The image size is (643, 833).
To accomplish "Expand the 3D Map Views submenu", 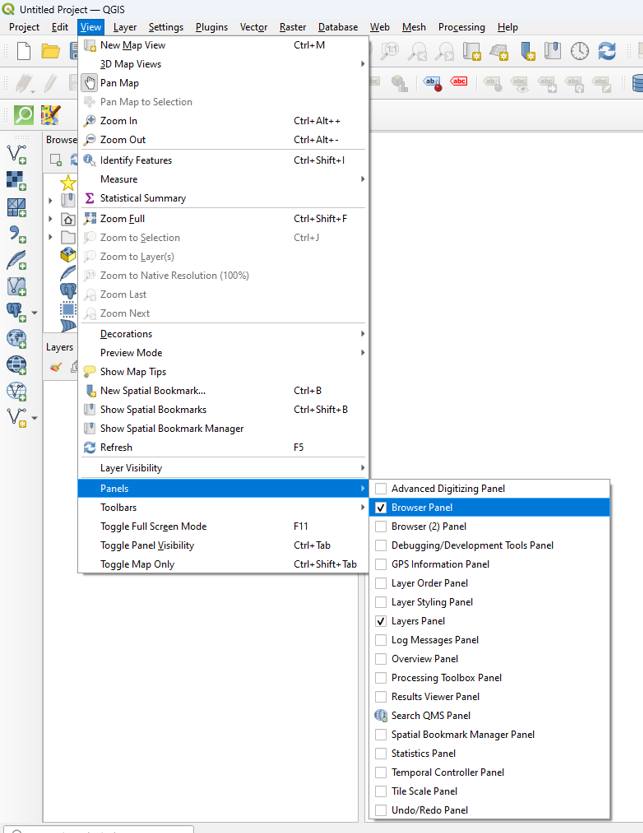I will (x=223, y=64).
